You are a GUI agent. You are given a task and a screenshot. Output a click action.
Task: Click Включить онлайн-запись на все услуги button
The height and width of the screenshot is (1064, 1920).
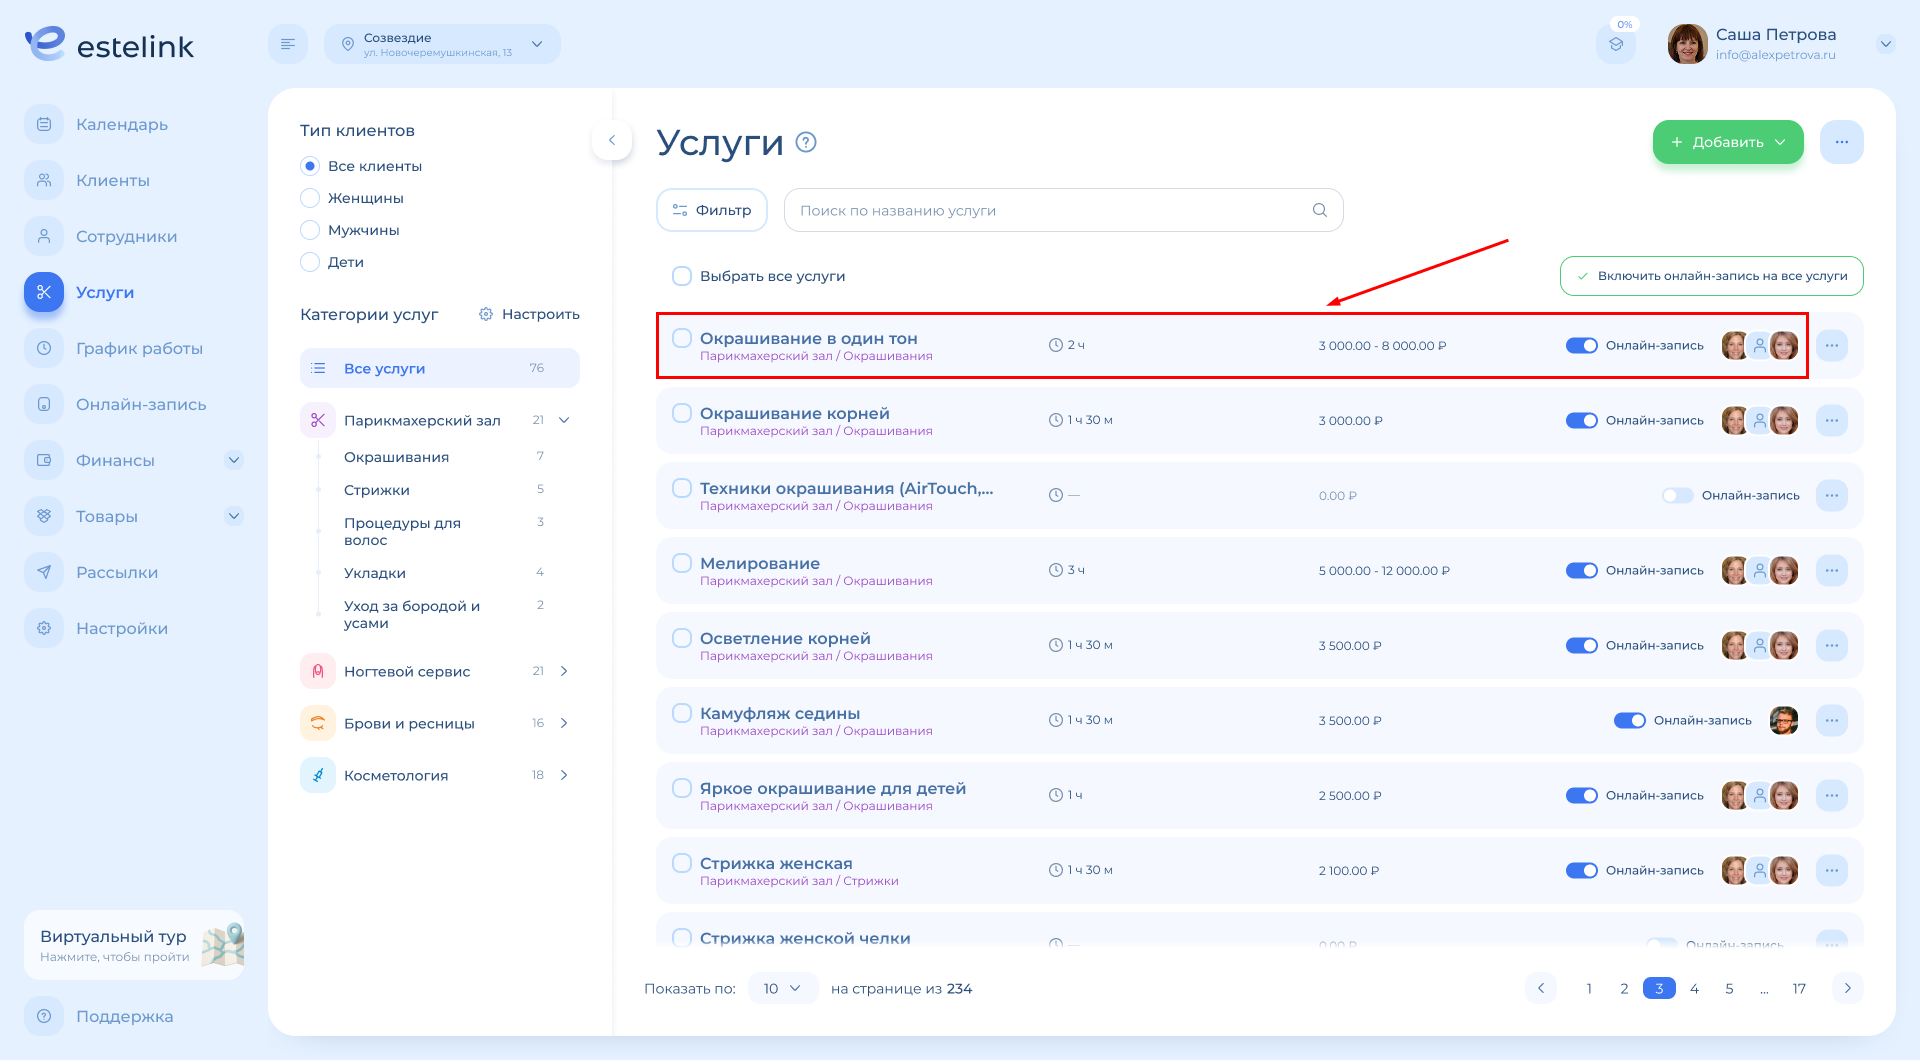(1711, 276)
